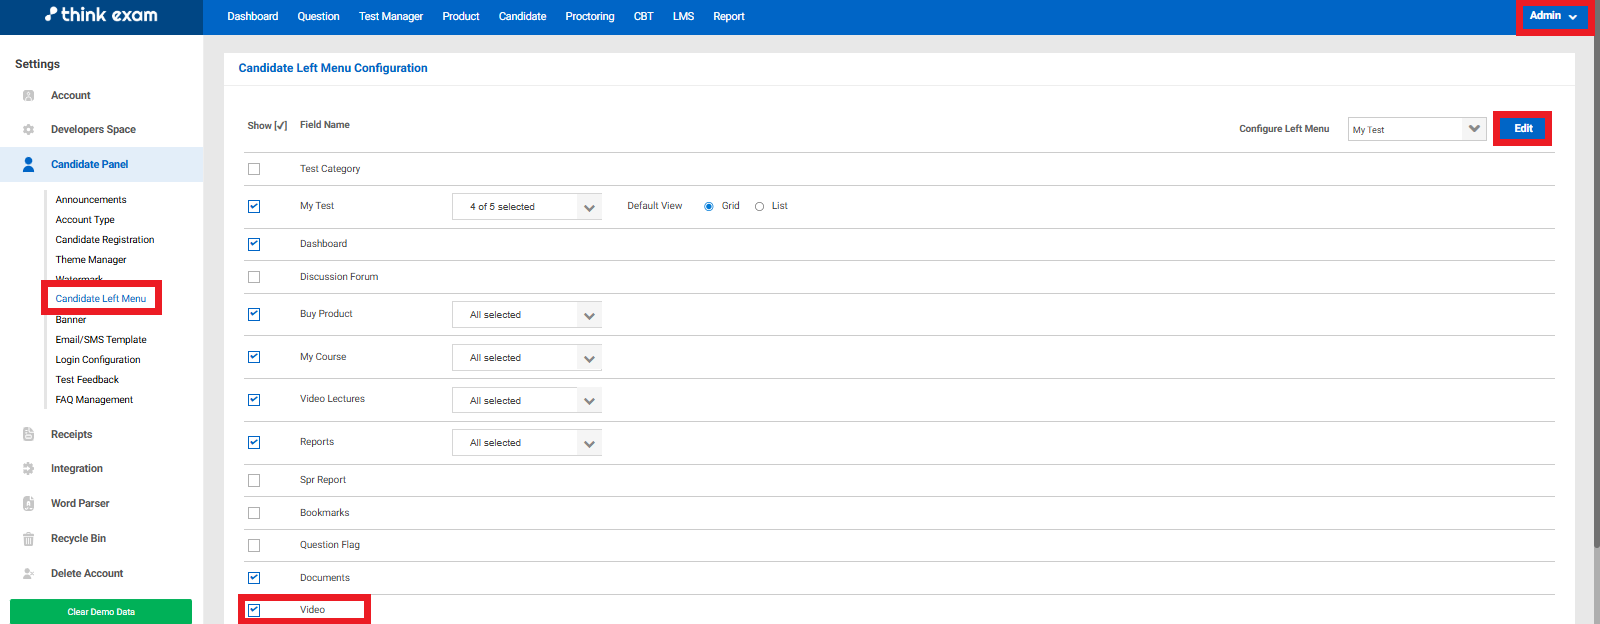Image resolution: width=1600 pixels, height=624 pixels.
Task: Click the Receipts document icon
Action: point(28,434)
